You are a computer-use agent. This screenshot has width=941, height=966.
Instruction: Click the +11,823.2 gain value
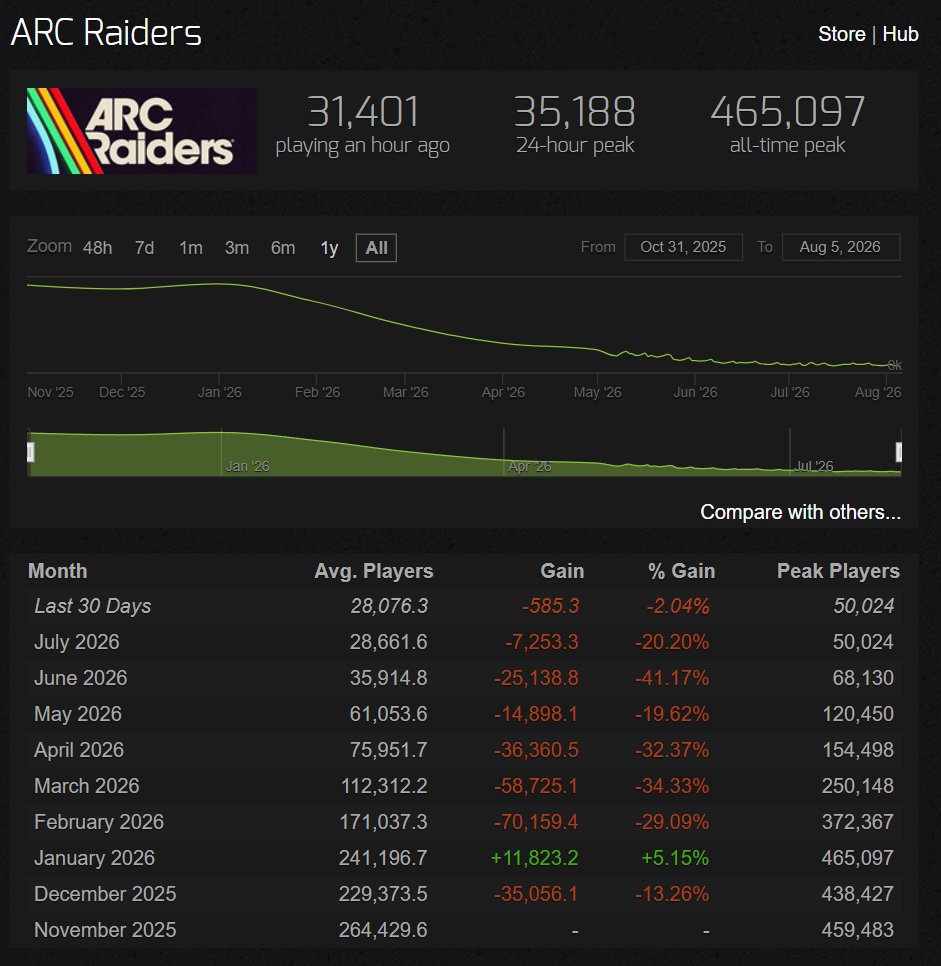[534, 858]
